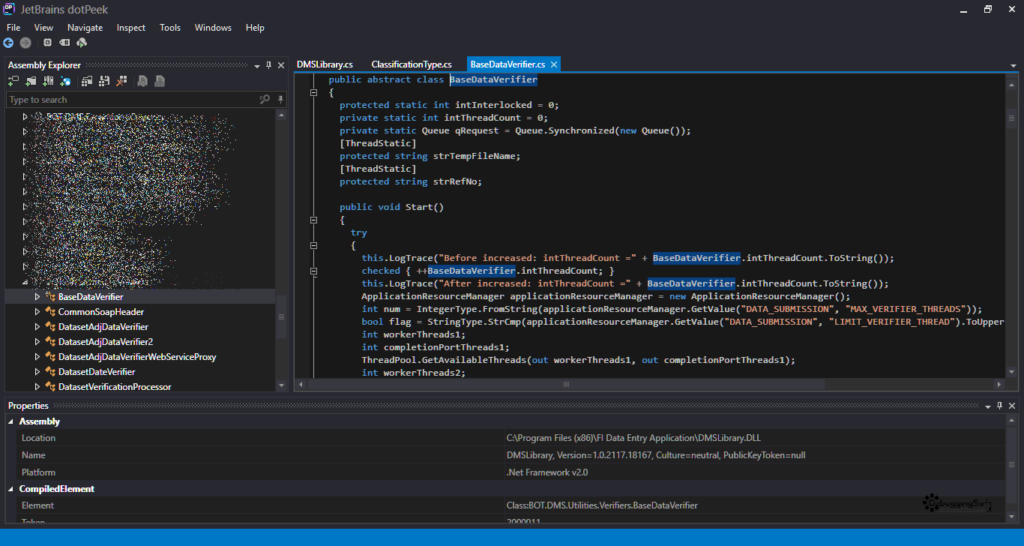Image resolution: width=1024 pixels, height=546 pixels.
Task: Collapse the Start() method code block
Action: [313, 220]
